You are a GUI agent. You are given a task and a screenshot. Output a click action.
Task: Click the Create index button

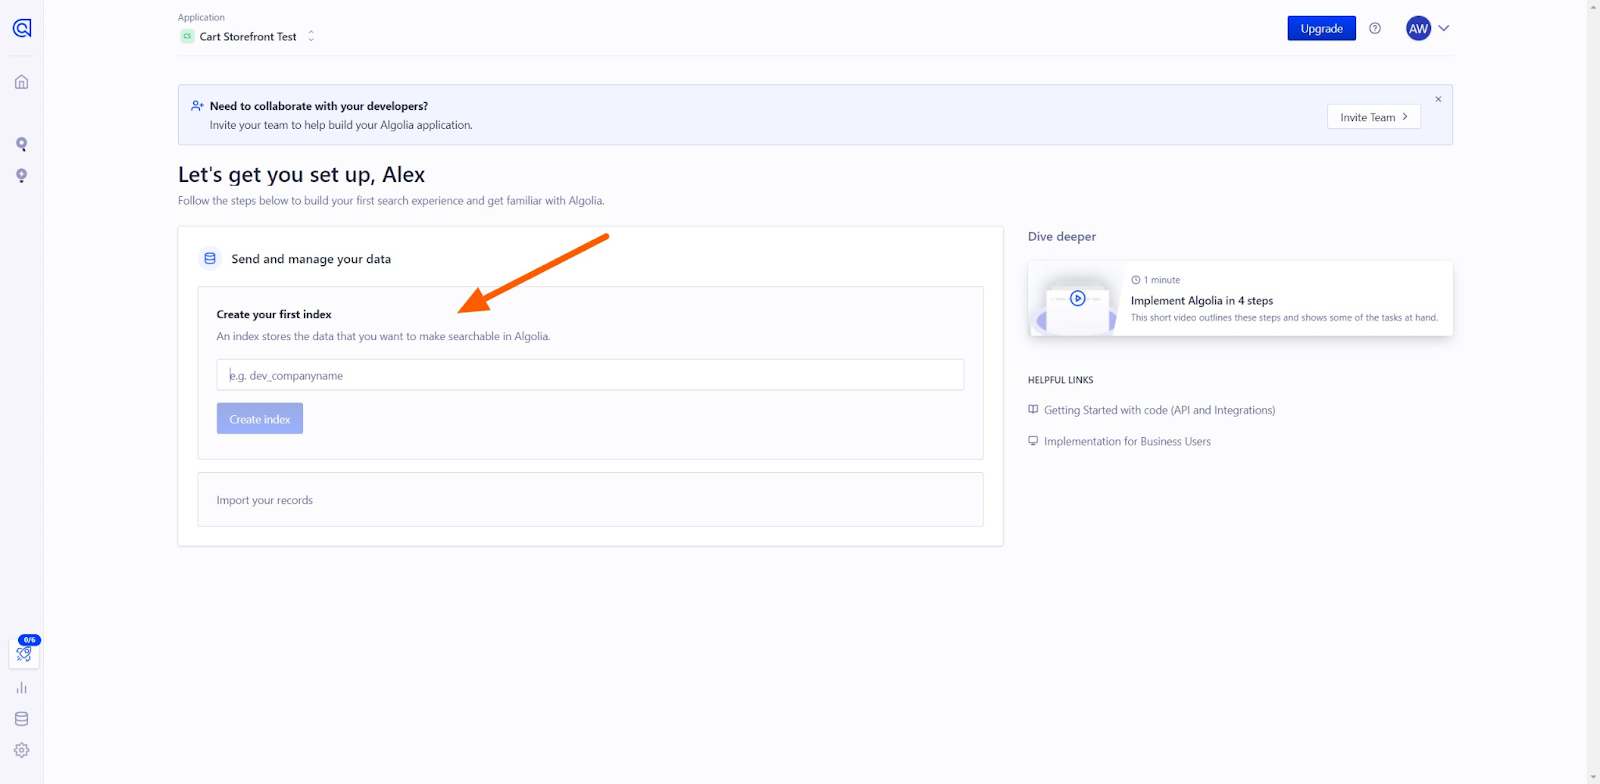click(x=260, y=419)
